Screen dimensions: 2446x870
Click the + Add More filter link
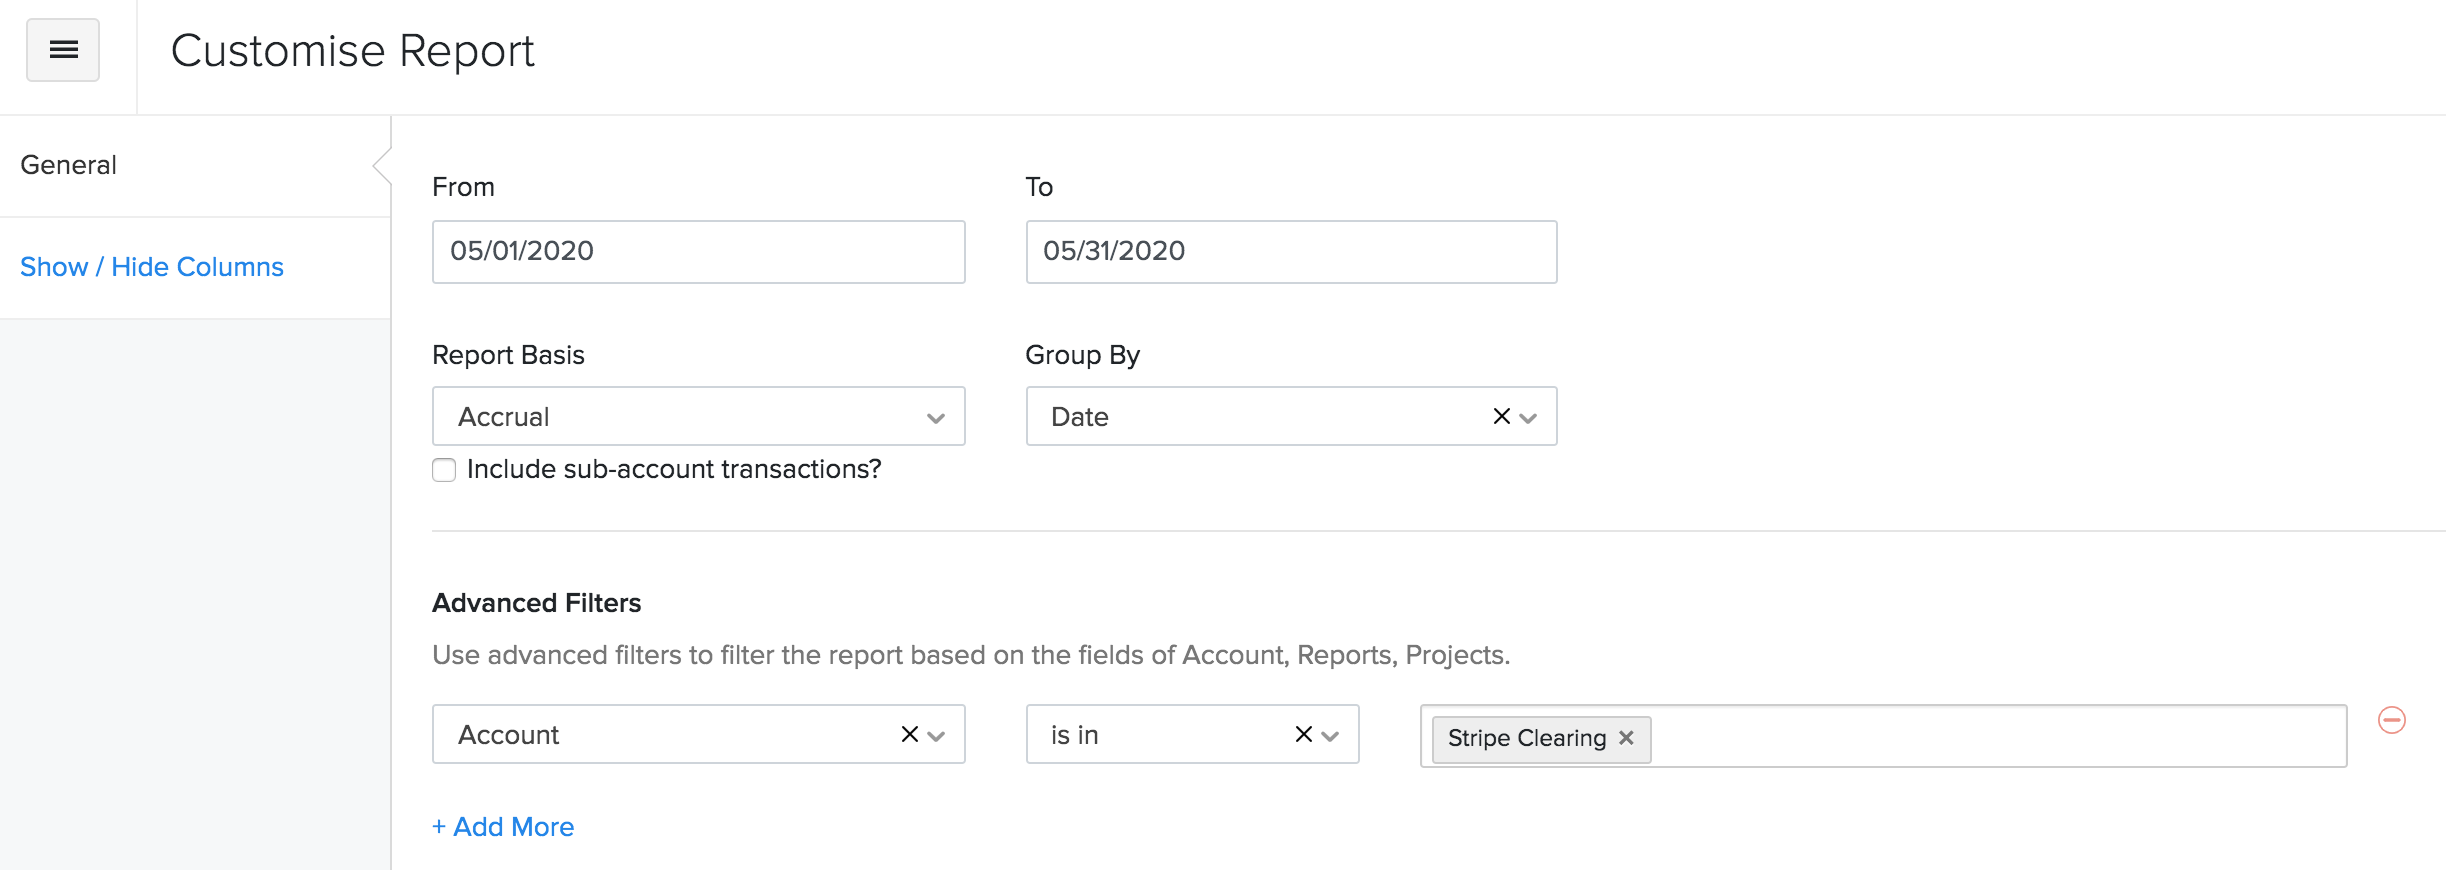pos(503,827)
